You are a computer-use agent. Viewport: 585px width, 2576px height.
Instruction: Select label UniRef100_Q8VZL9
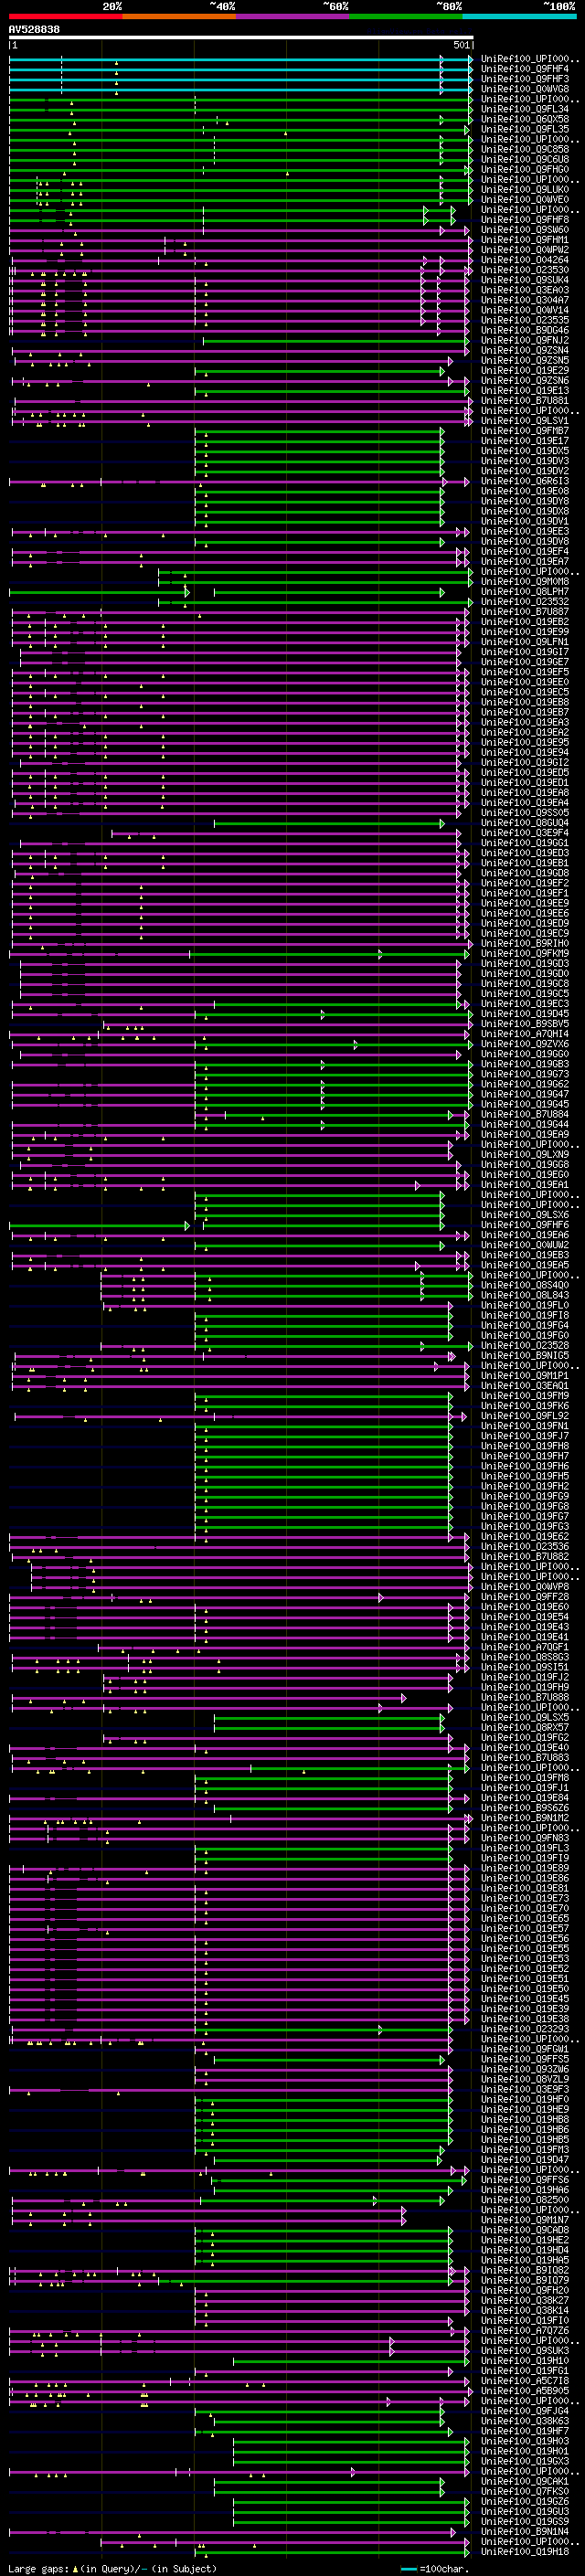click(525, 2080)
